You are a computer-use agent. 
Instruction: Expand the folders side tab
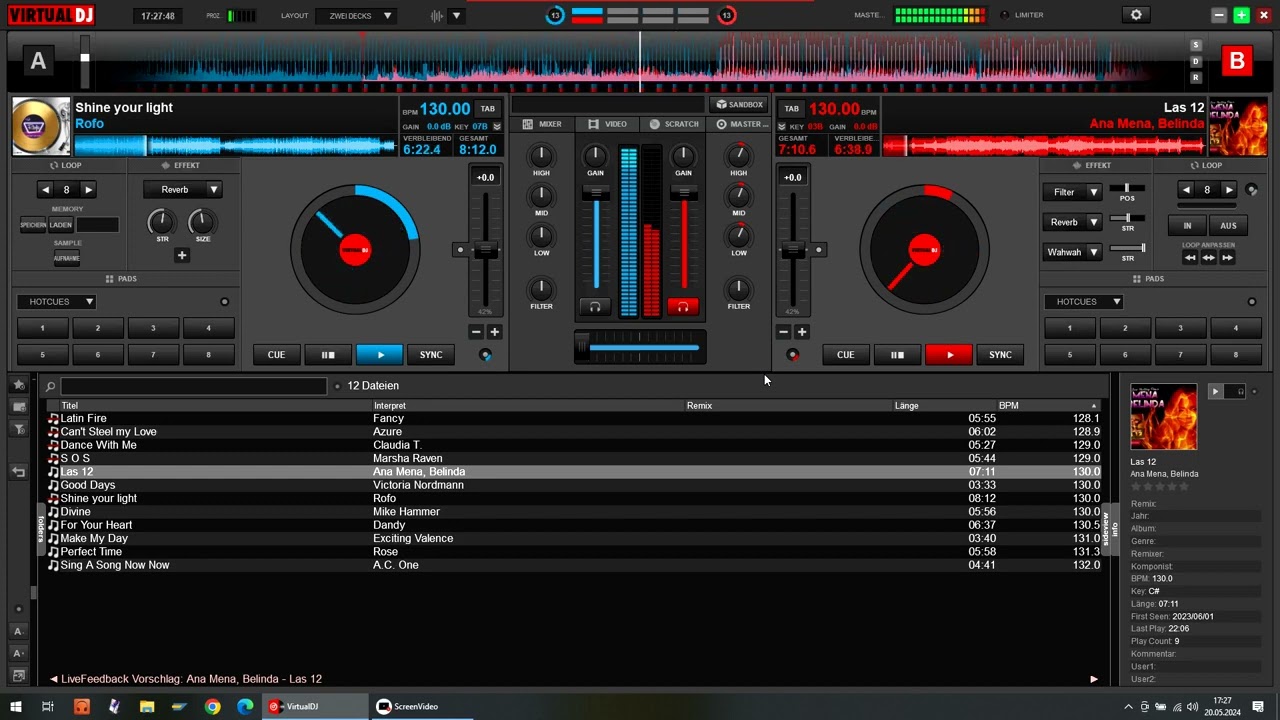pos(41,529)
